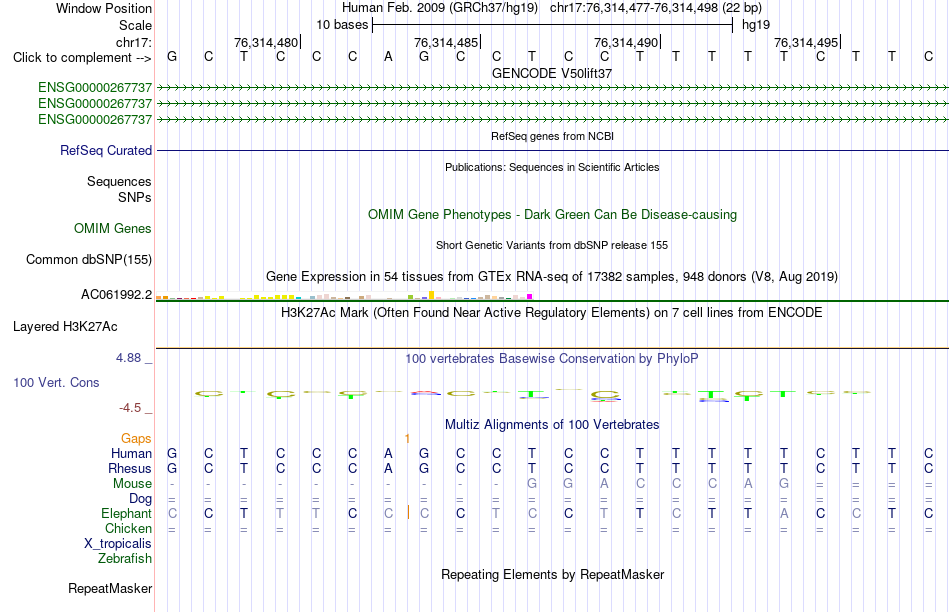This screenshot has height=612, width=950.
Task: Click the 'A' base in the complement sequence row
Action: pos(388,56)
